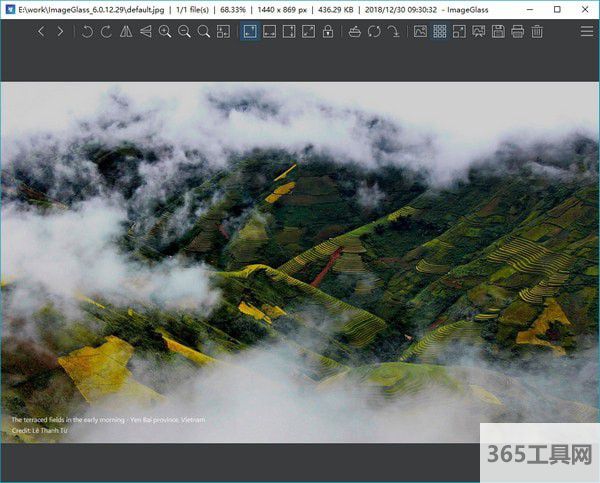The width and height of the screenshot is (600, 483).
Task: Zoom in on the image
Action: tap(165, 32)
